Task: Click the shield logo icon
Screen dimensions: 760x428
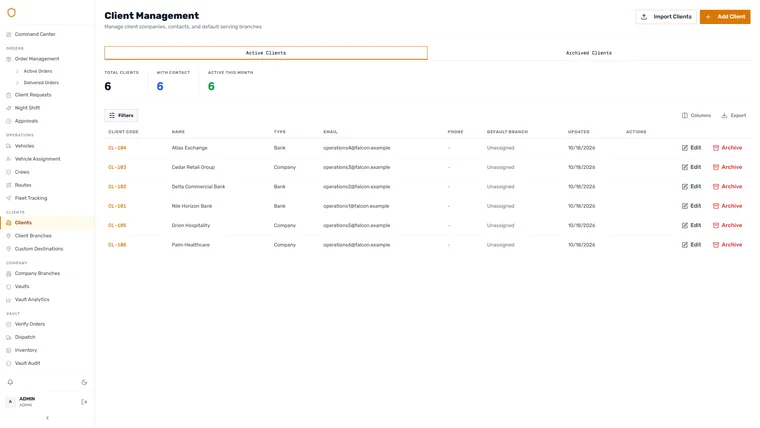Action: click(x=11, y=13)
